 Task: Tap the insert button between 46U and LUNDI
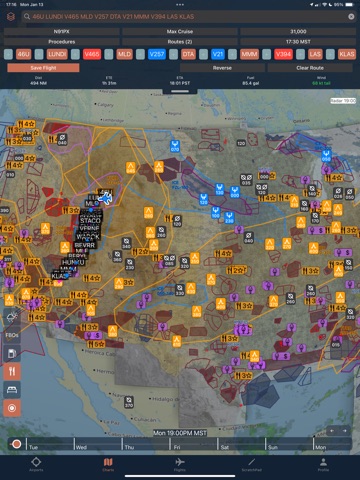39,54
